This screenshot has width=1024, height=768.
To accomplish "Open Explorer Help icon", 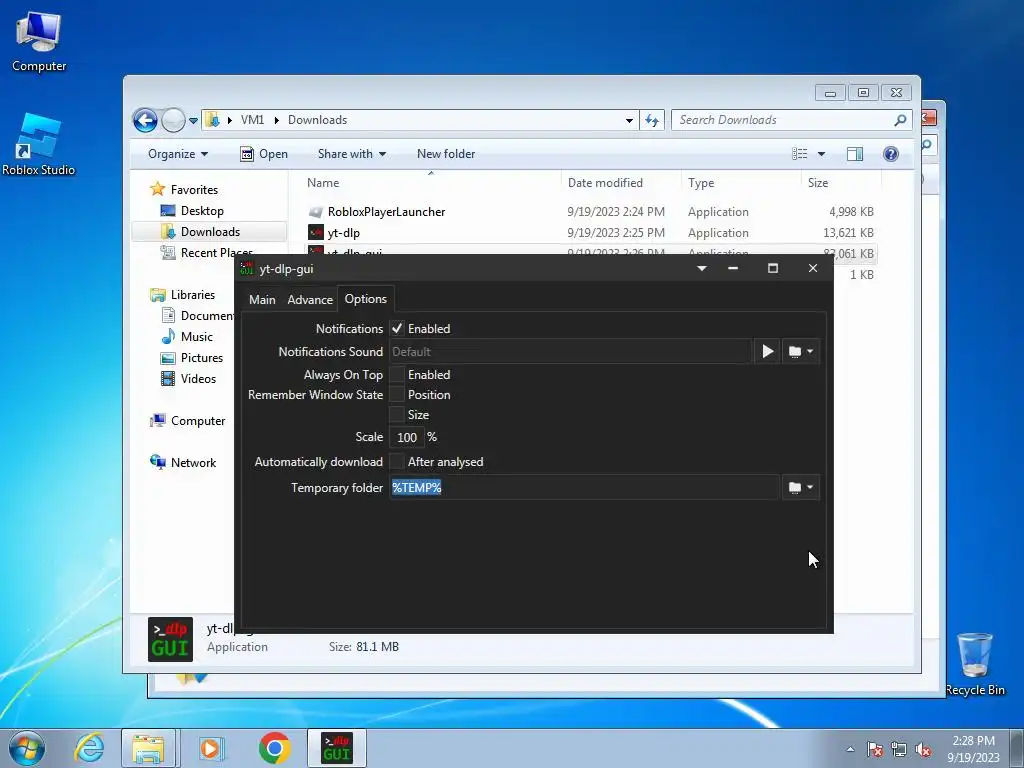I will [891, 154].
